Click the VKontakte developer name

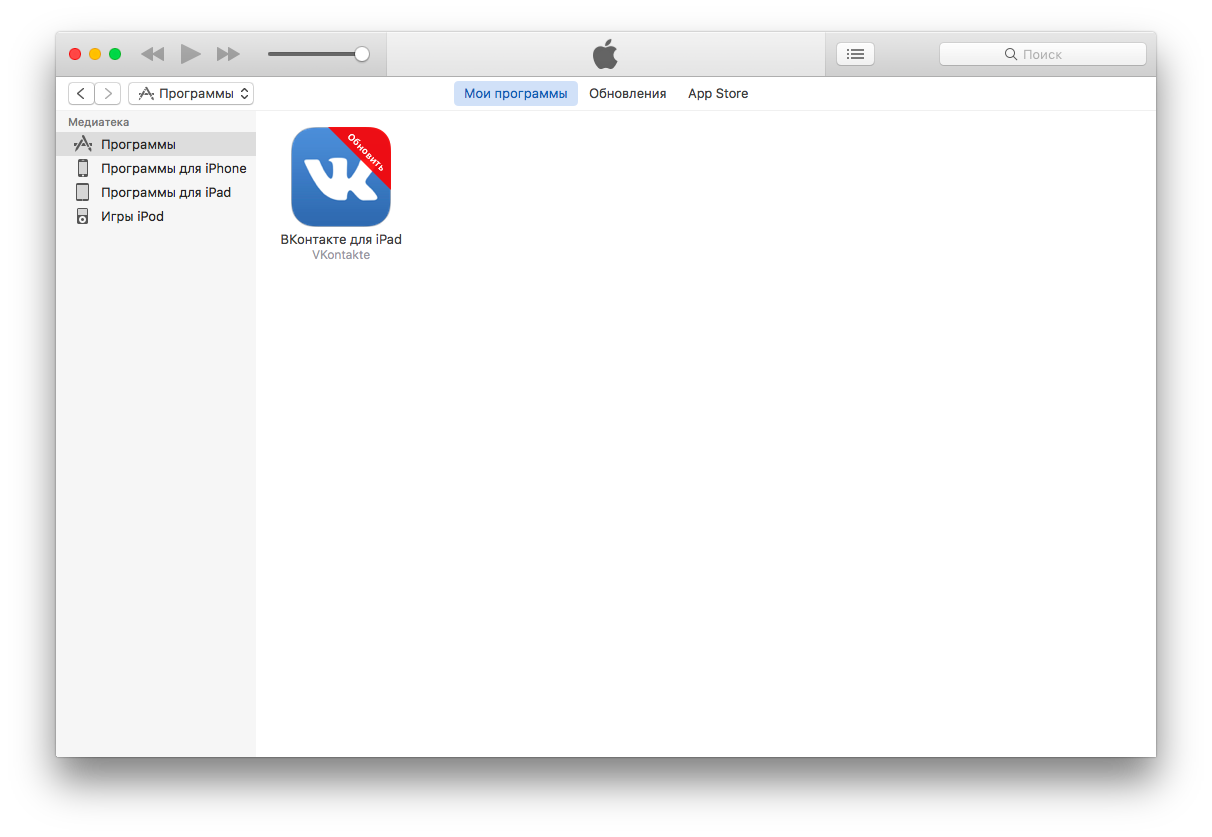tap(341, 255)
